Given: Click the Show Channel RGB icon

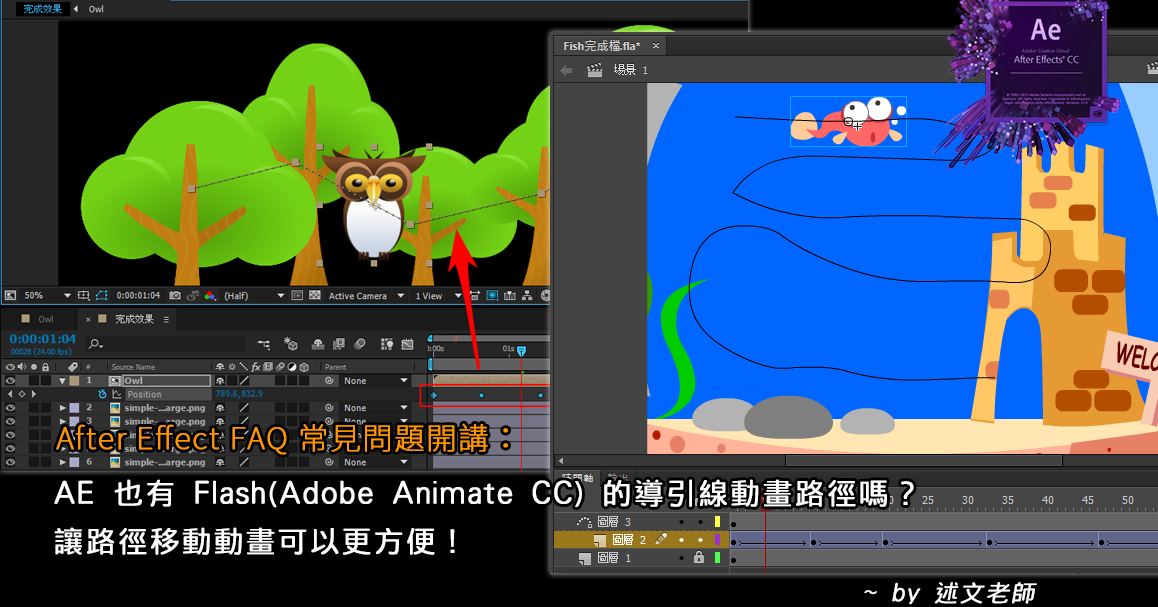Looking at the screenshot, I should (210, 295).
